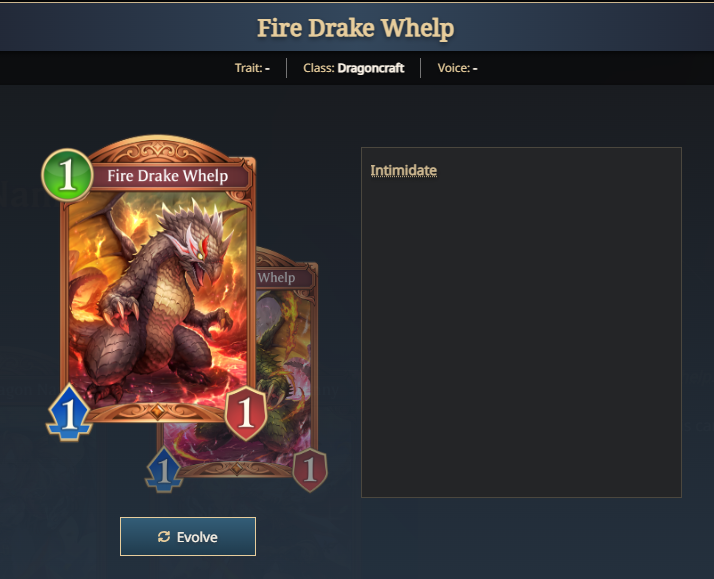Viewport: 714px width, 579px height.
Task: Click the Trait label in info bar
Action: 249,68
